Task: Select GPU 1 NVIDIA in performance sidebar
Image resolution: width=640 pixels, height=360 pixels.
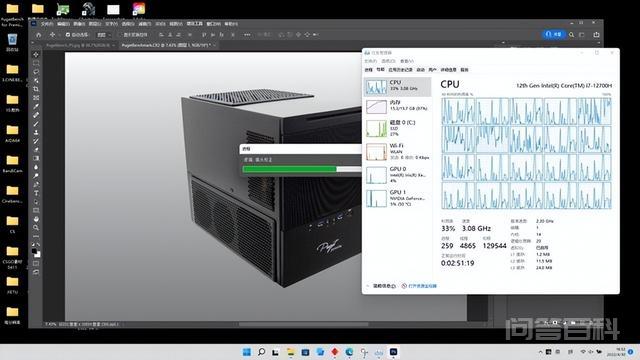Action: coord(398,198)
